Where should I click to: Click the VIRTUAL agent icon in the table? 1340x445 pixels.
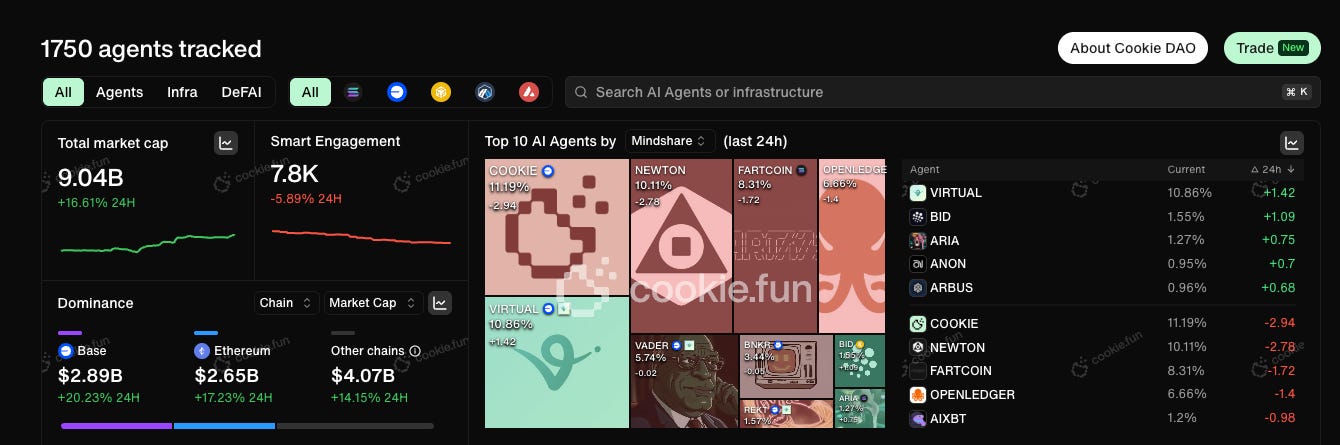point(917,192)
